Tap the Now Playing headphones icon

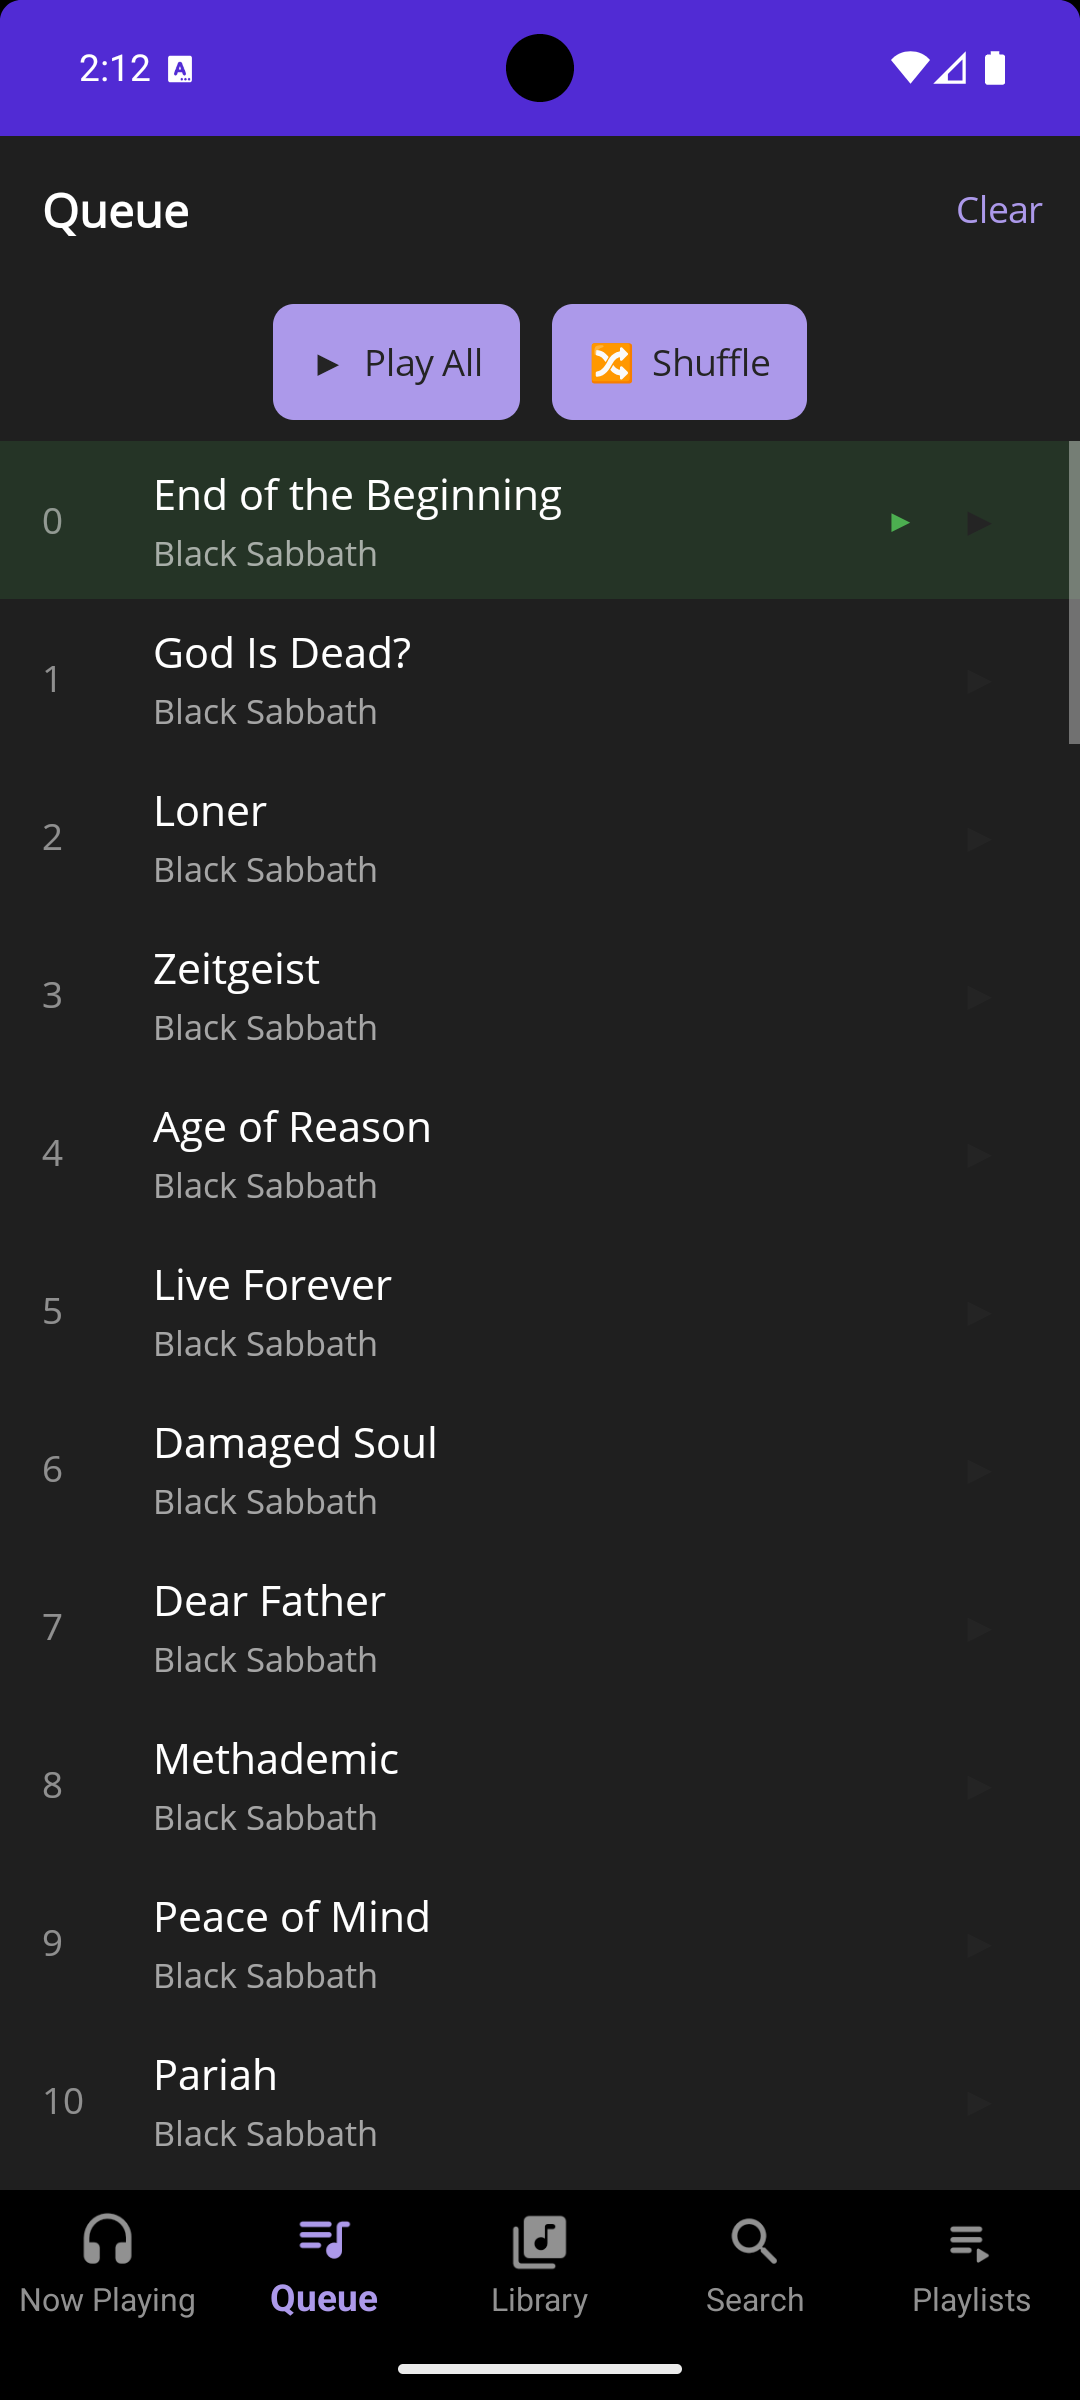[107, 2240]
